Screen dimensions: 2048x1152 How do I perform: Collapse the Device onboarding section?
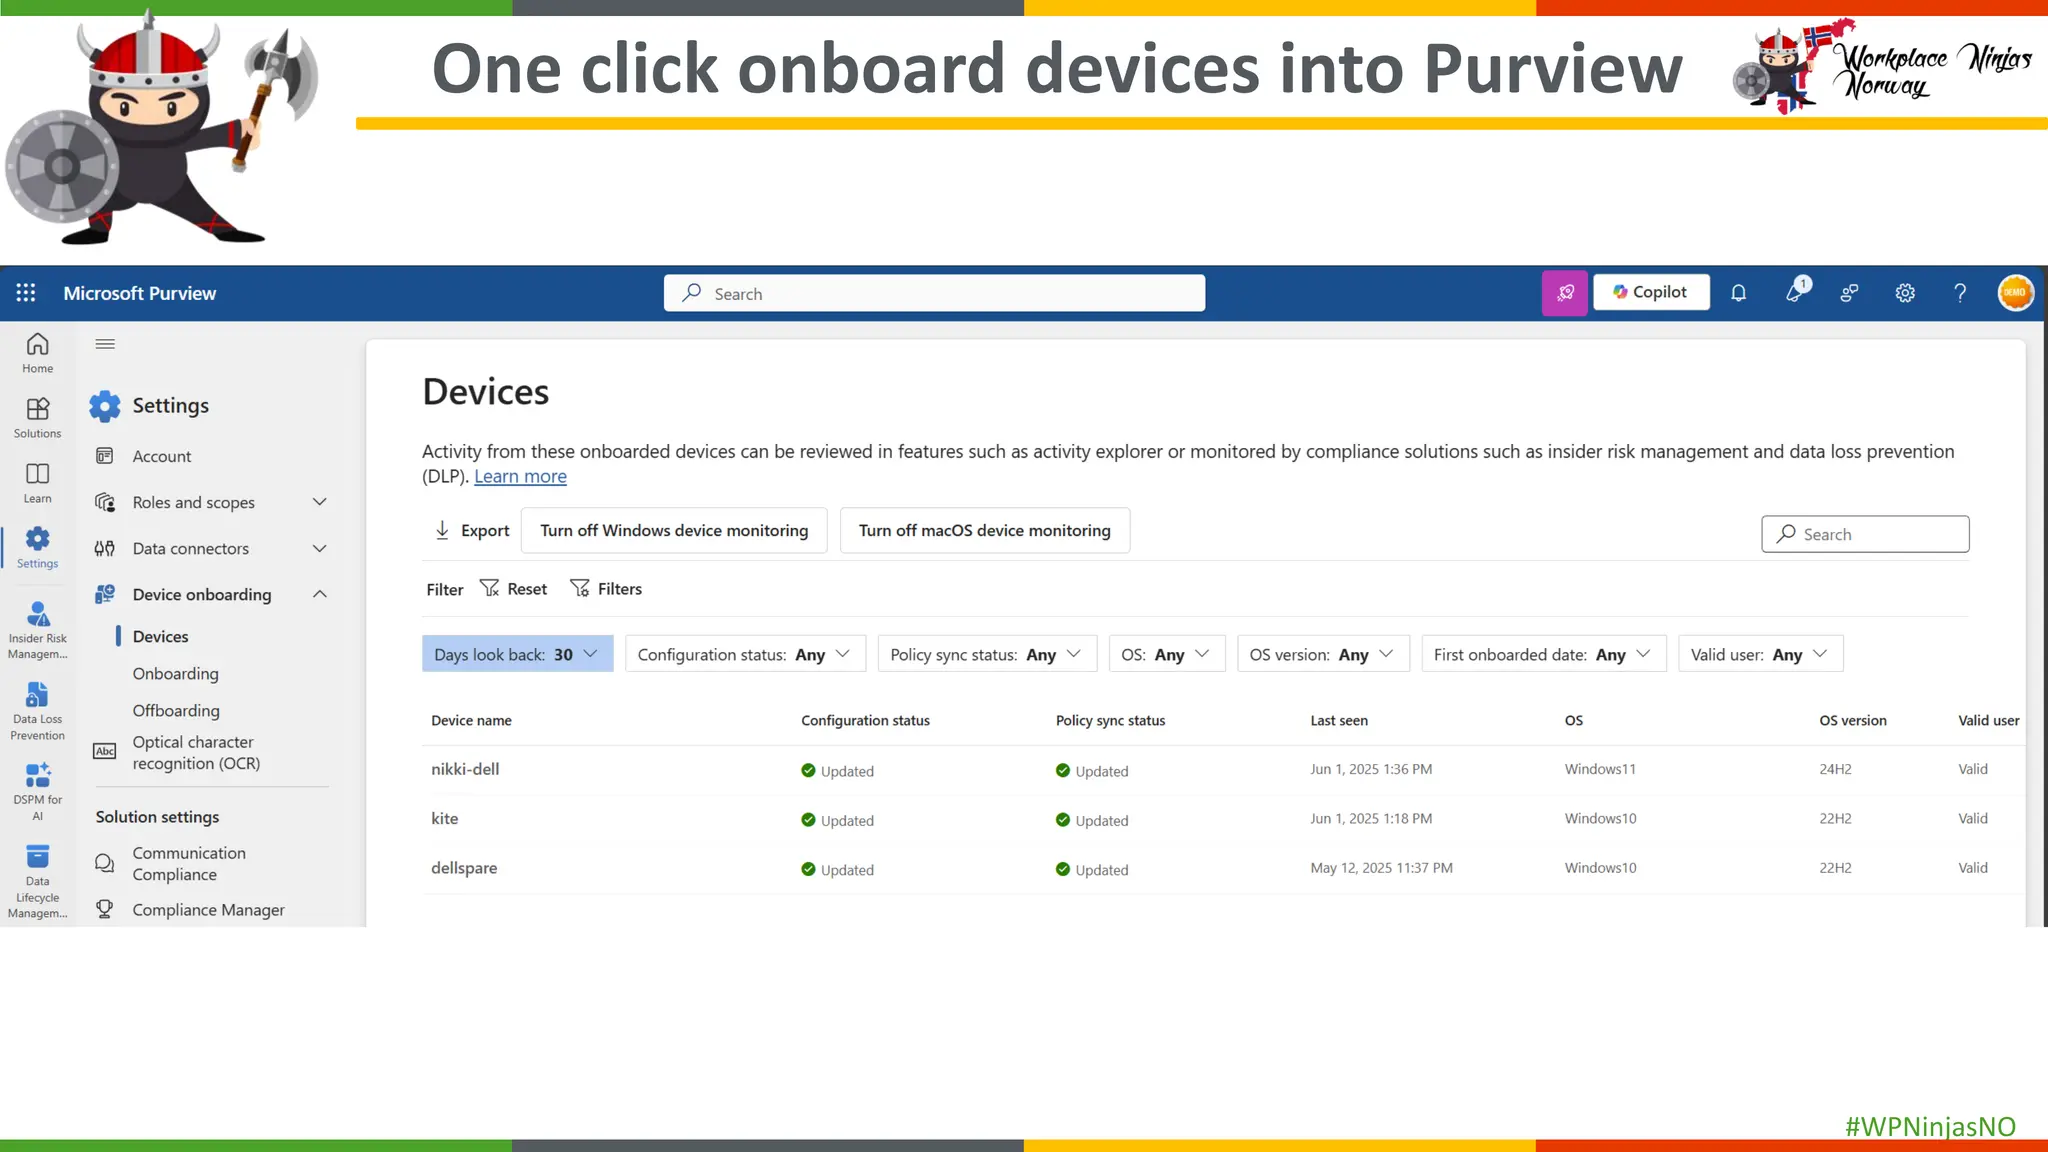319,594
